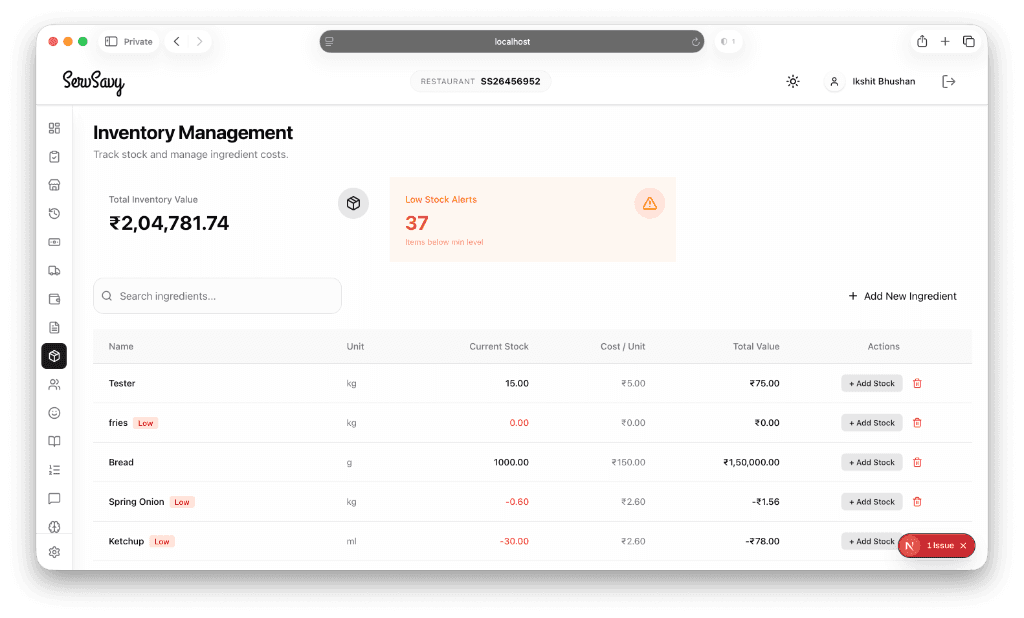
Task: Click the Low badge next to fries
Action: [x=145, y=422]
